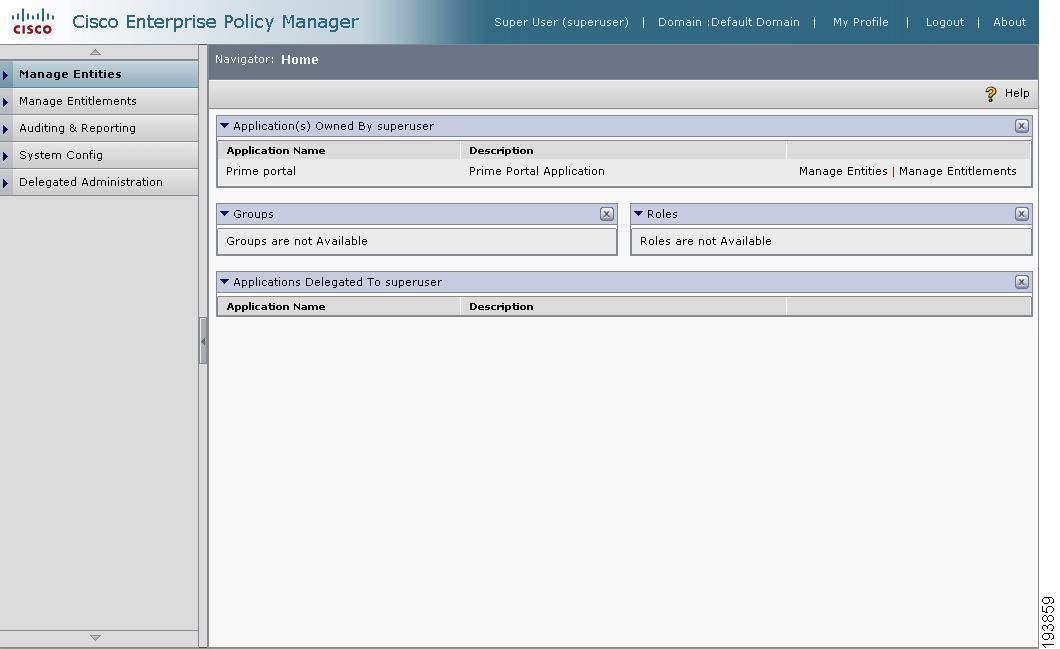The image size is (1060, 649).
Task: Click the sidebar scroll-up arrow
Action: pyautogui.click(x=95, y=52)
